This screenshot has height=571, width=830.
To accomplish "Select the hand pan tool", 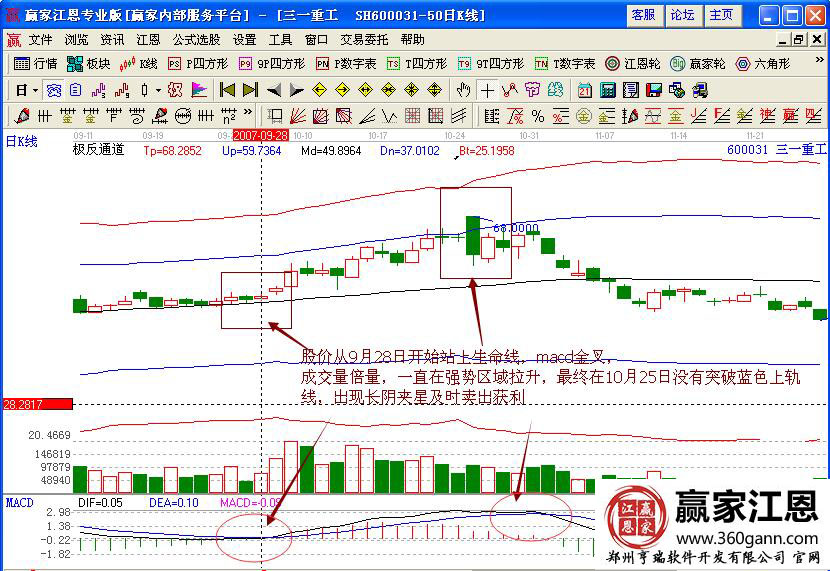I will click(x=463, y=89).
